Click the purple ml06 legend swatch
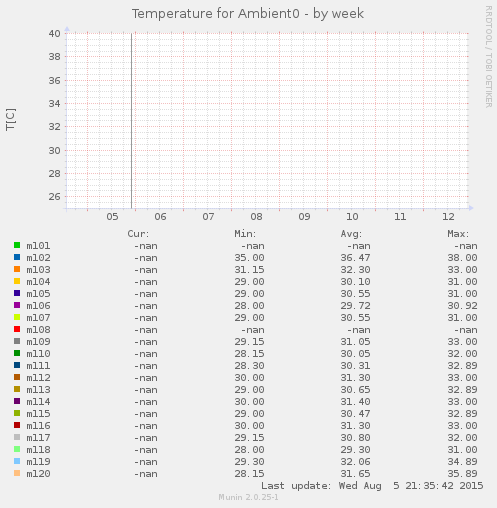 (17, 305)
